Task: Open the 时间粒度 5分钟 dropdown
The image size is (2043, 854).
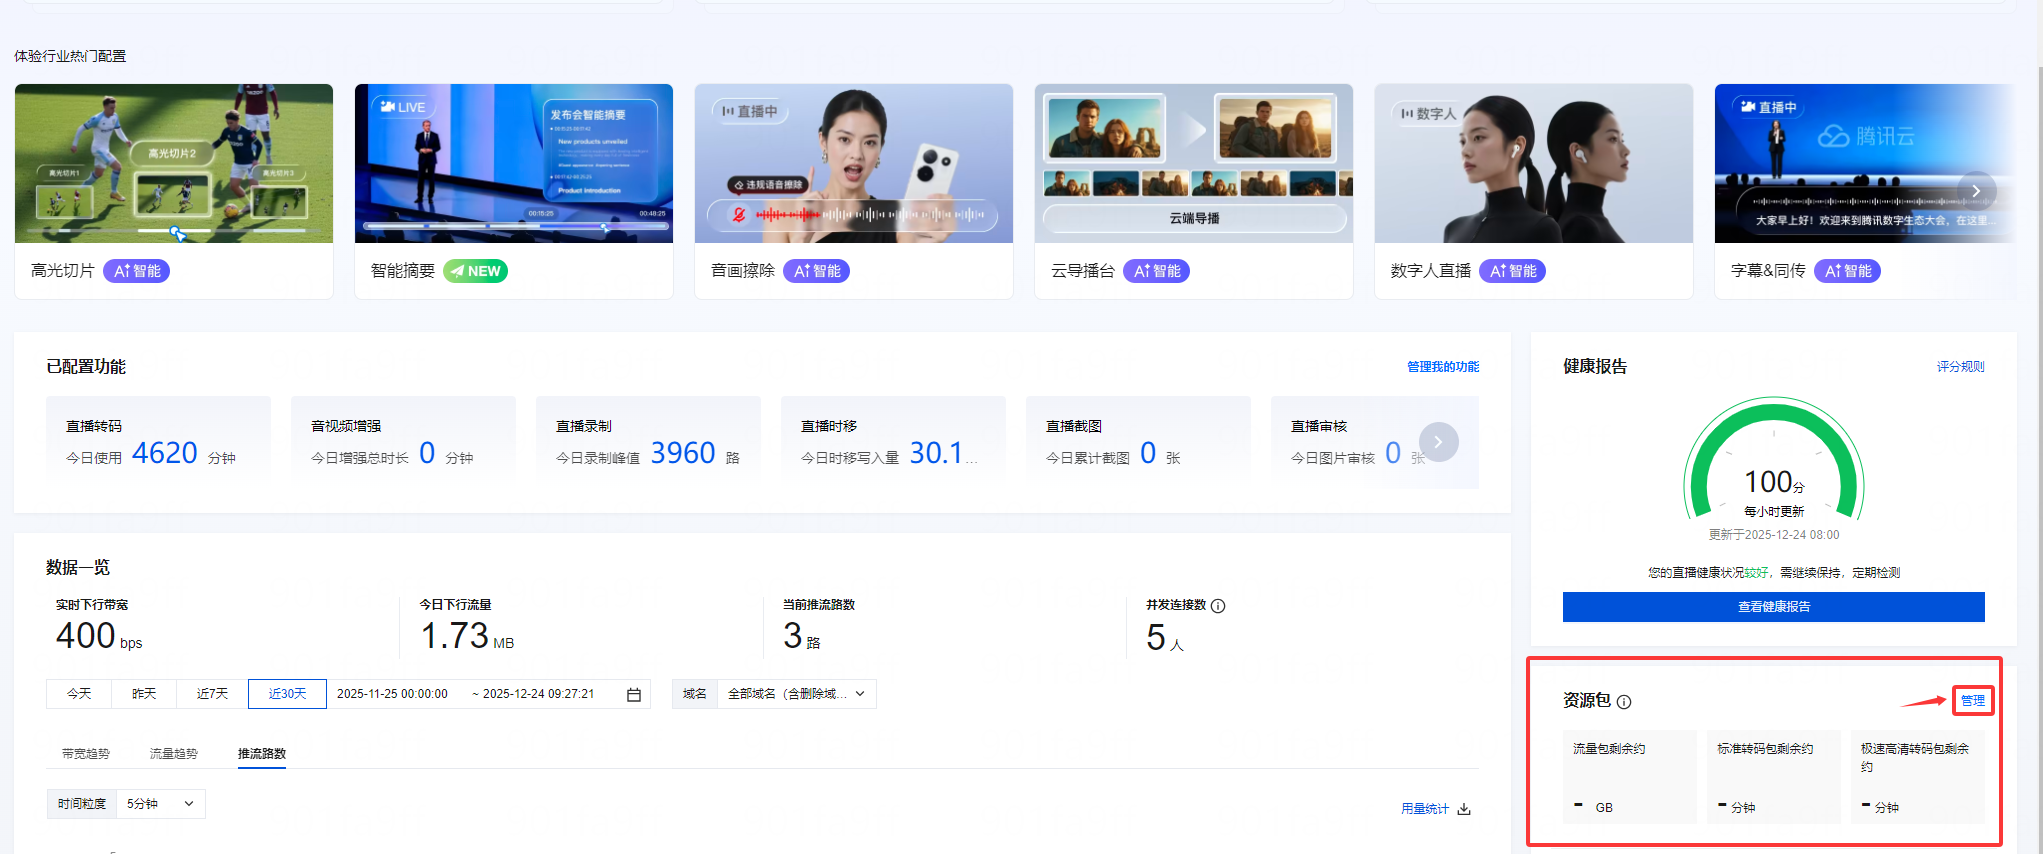Action: [160, 804]
